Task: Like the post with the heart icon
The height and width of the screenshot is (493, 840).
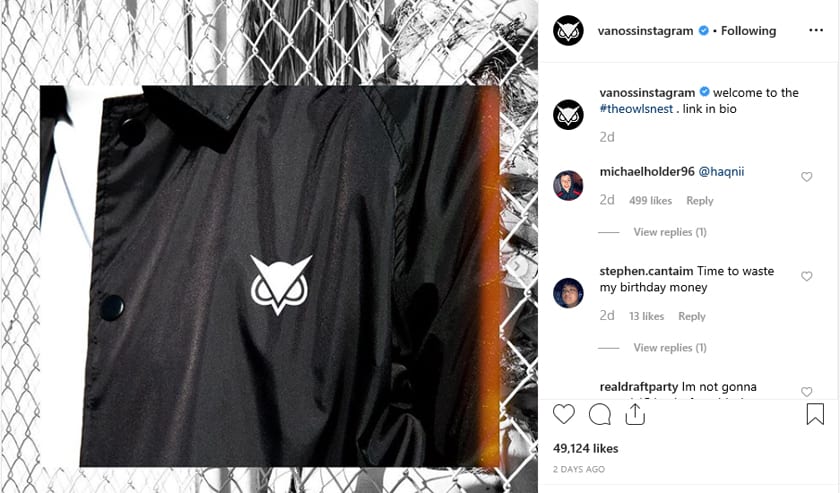Action: click(x=564, y=414)
